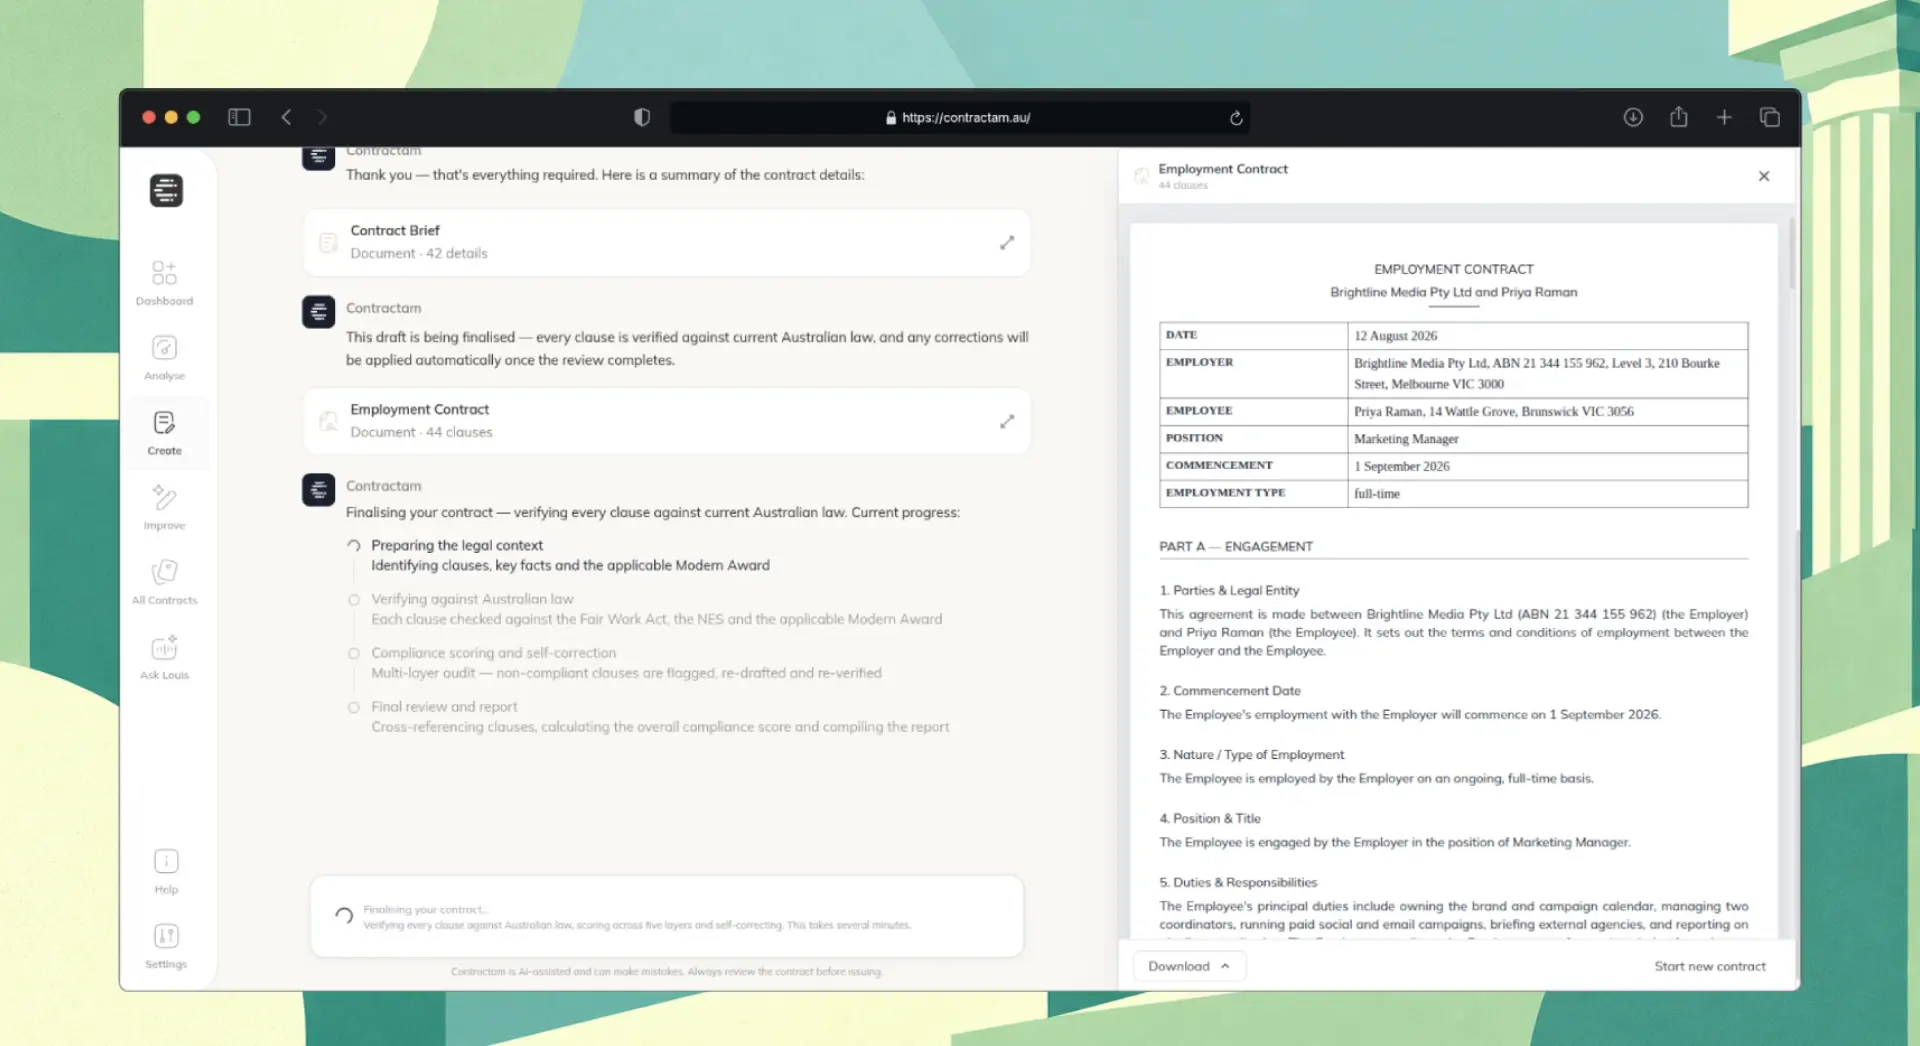Screen dimensions: 1920x1046
Task: Open browser downloads icon
Action: (x=1633, y=117)
